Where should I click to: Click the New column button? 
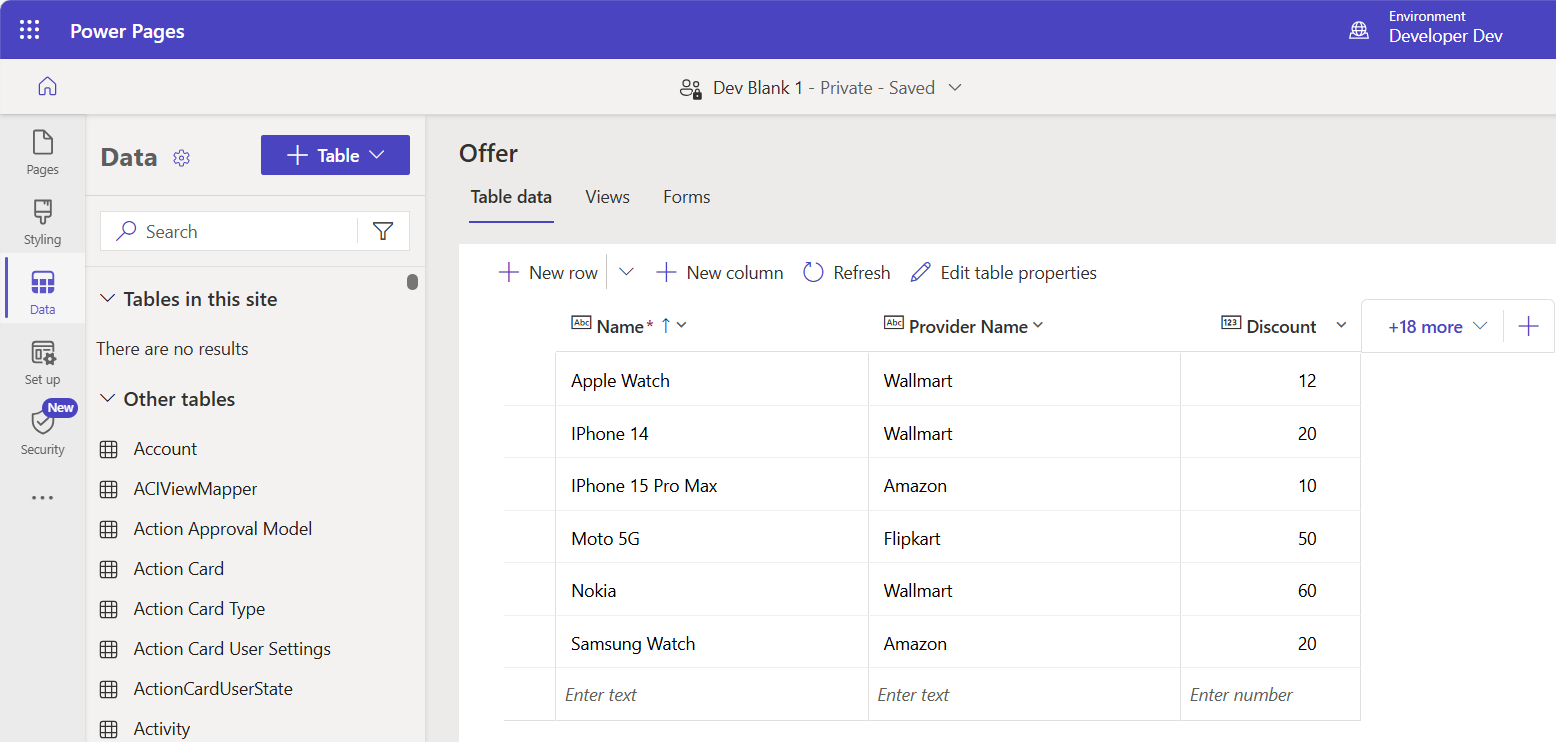point(719,273)
